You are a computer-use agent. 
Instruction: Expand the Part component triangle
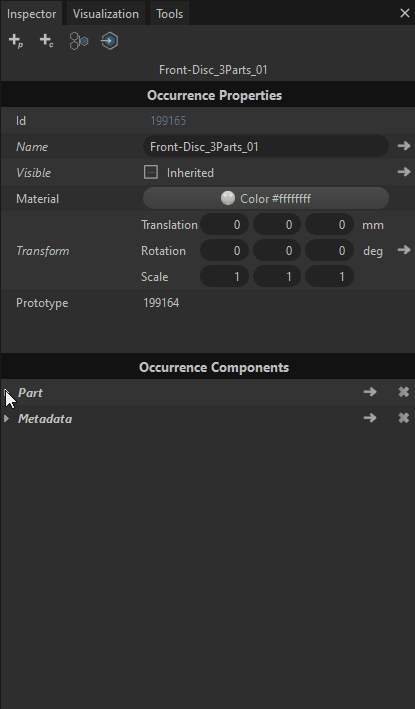pyautogui.click(x=6, y=392)
